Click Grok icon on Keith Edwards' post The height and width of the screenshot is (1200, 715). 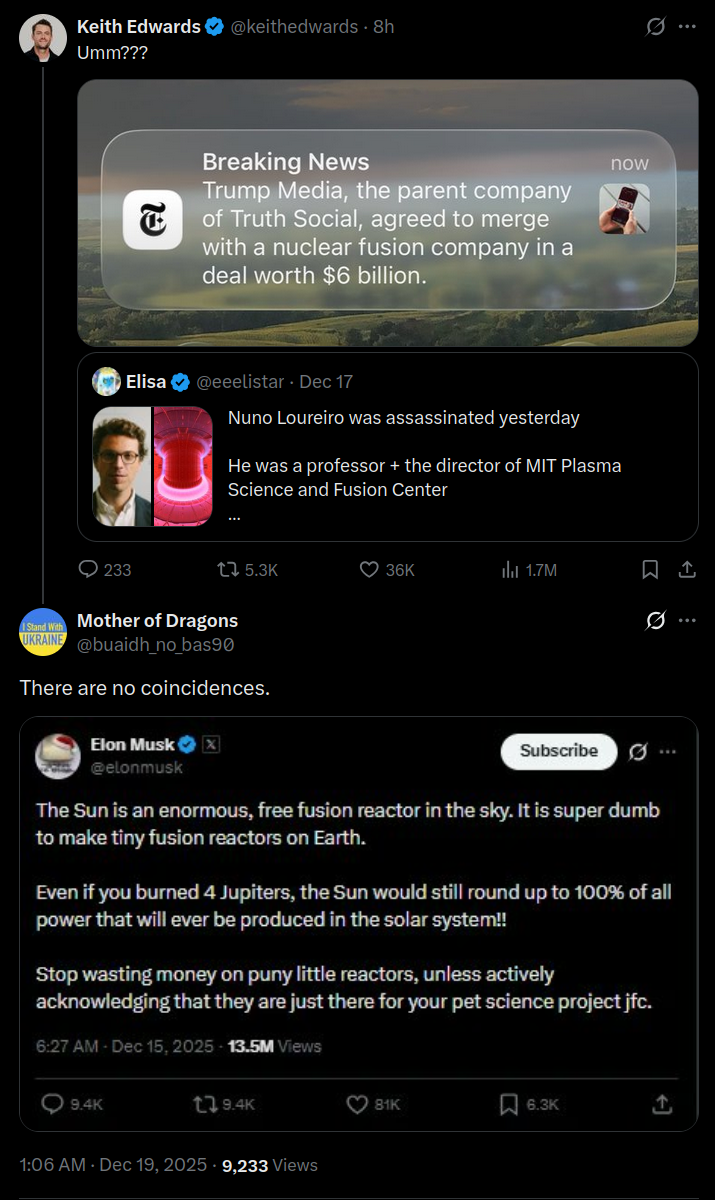(656, 27)
